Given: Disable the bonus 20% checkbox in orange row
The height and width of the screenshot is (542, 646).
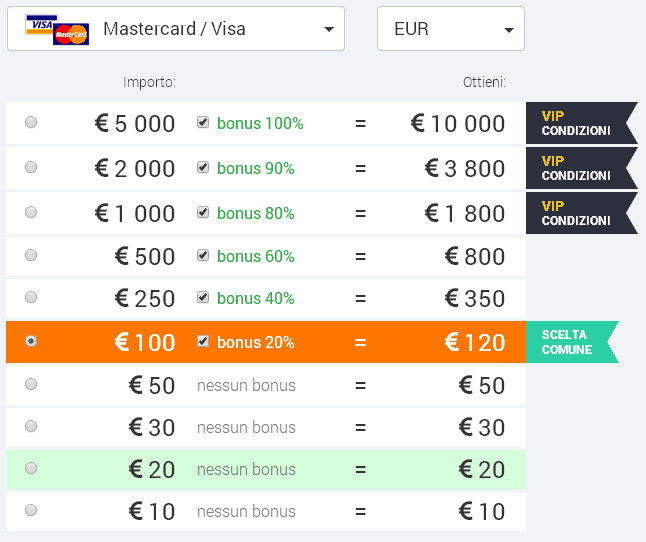Looking at the screenshot, I should point(203,341).
